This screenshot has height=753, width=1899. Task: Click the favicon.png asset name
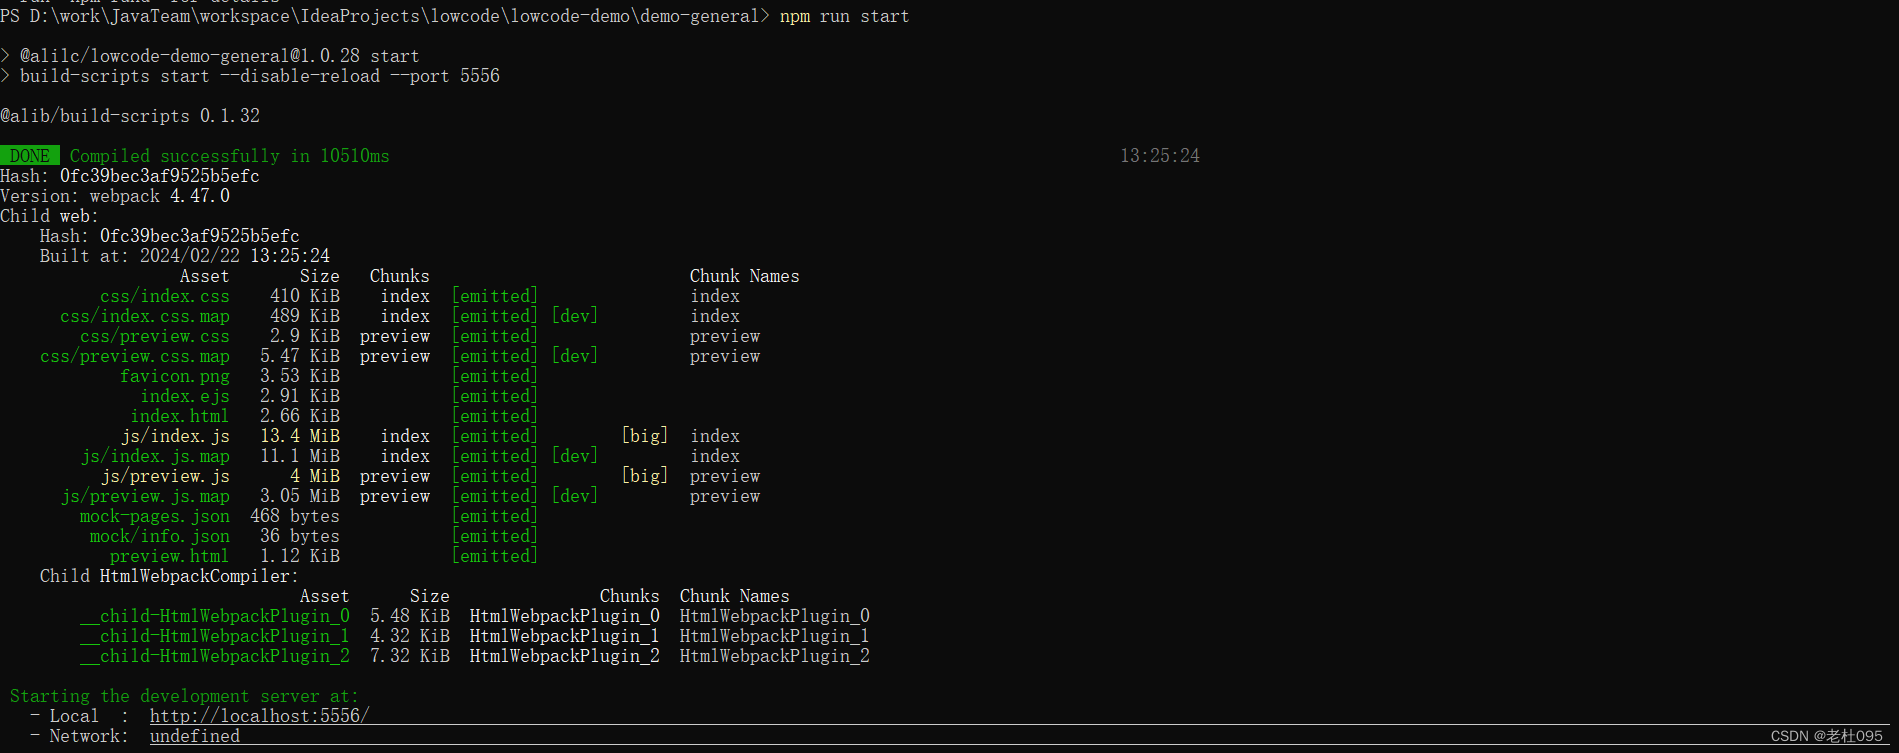(174, 376)
